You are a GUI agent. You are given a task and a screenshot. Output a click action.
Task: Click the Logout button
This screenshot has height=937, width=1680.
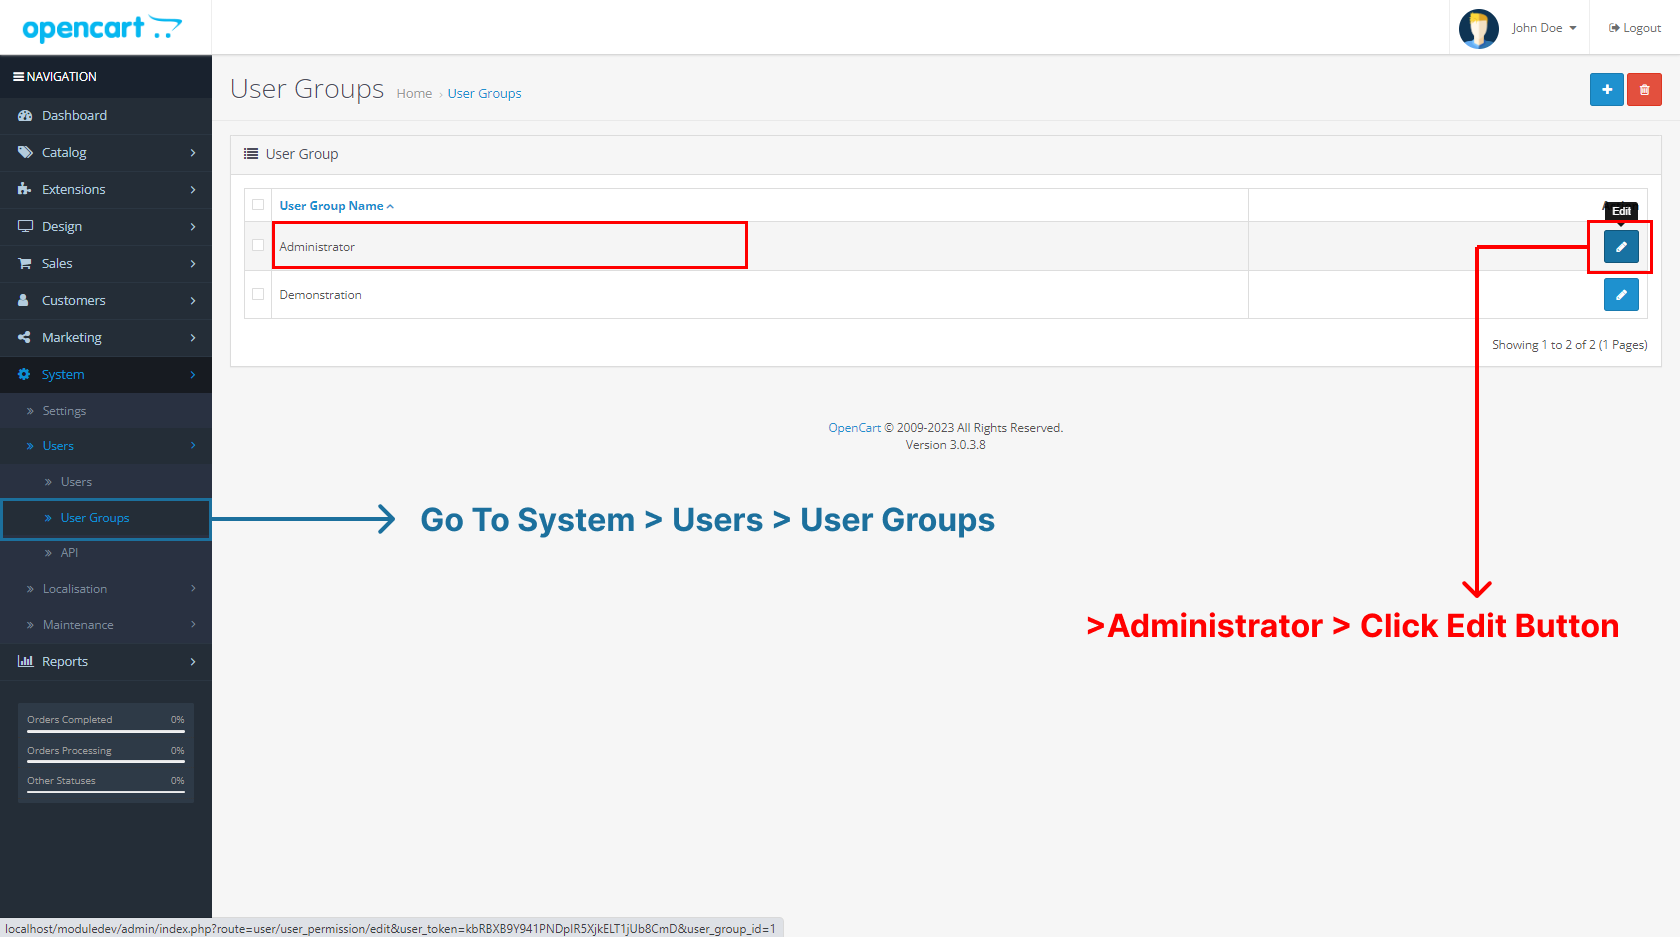tap(1634, 27)
